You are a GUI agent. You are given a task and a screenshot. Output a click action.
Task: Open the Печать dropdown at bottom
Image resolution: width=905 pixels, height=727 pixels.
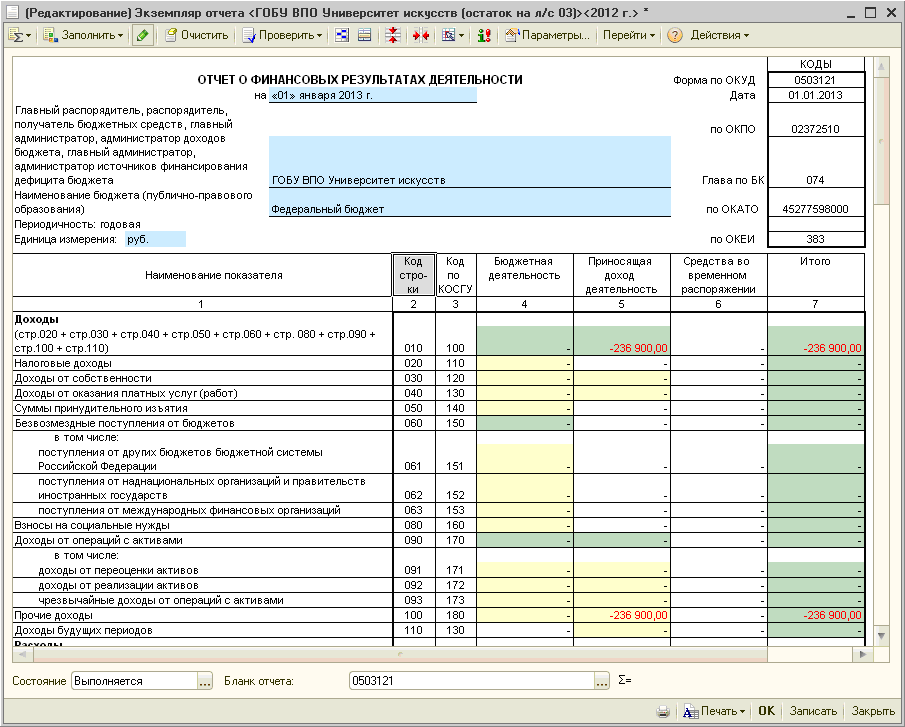[x=715, y=711]
